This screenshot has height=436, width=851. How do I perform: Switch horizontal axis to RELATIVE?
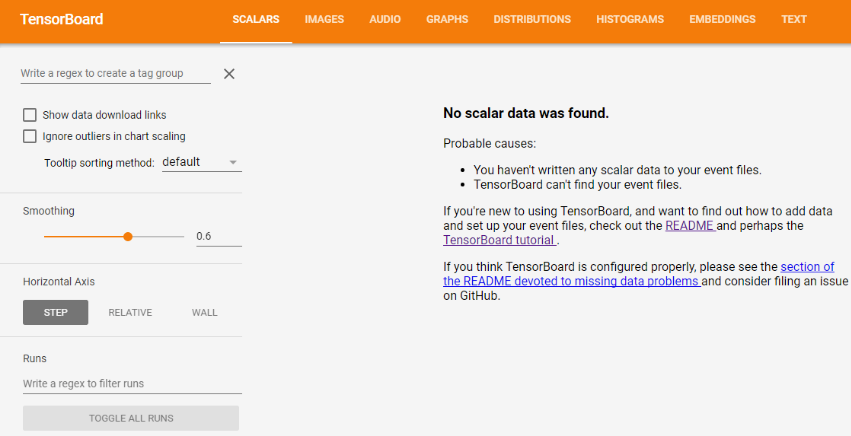130,312
